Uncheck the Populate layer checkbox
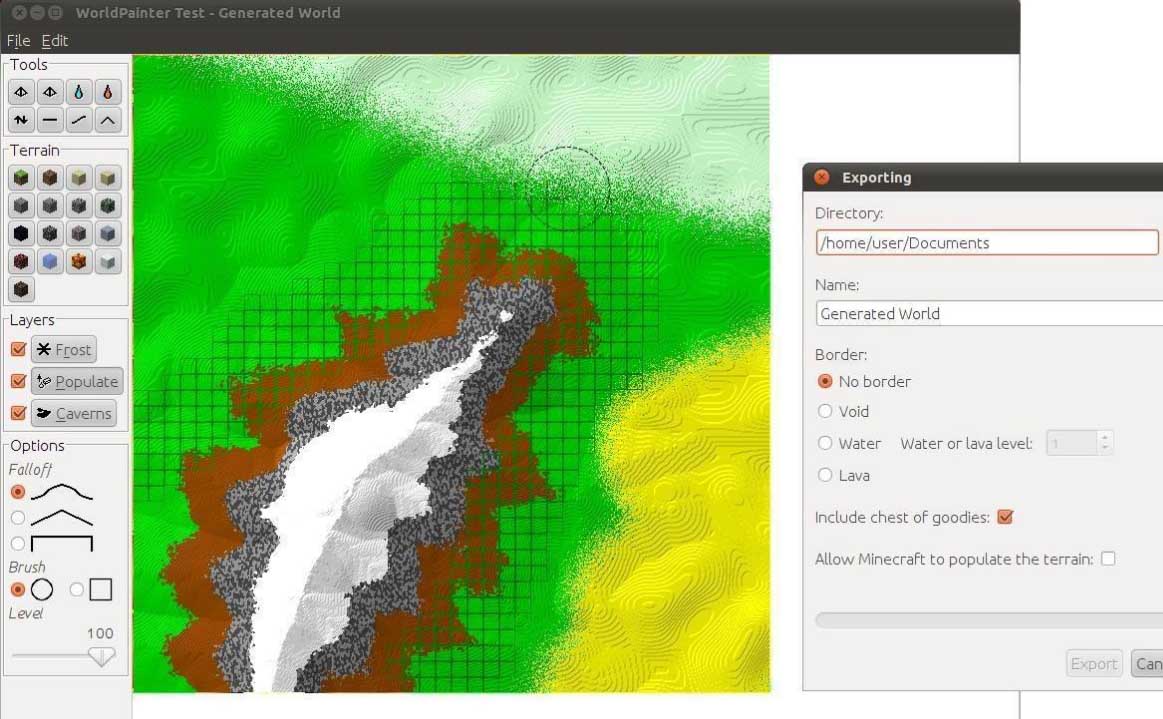 pyautogui.click(x=19, y=381)
